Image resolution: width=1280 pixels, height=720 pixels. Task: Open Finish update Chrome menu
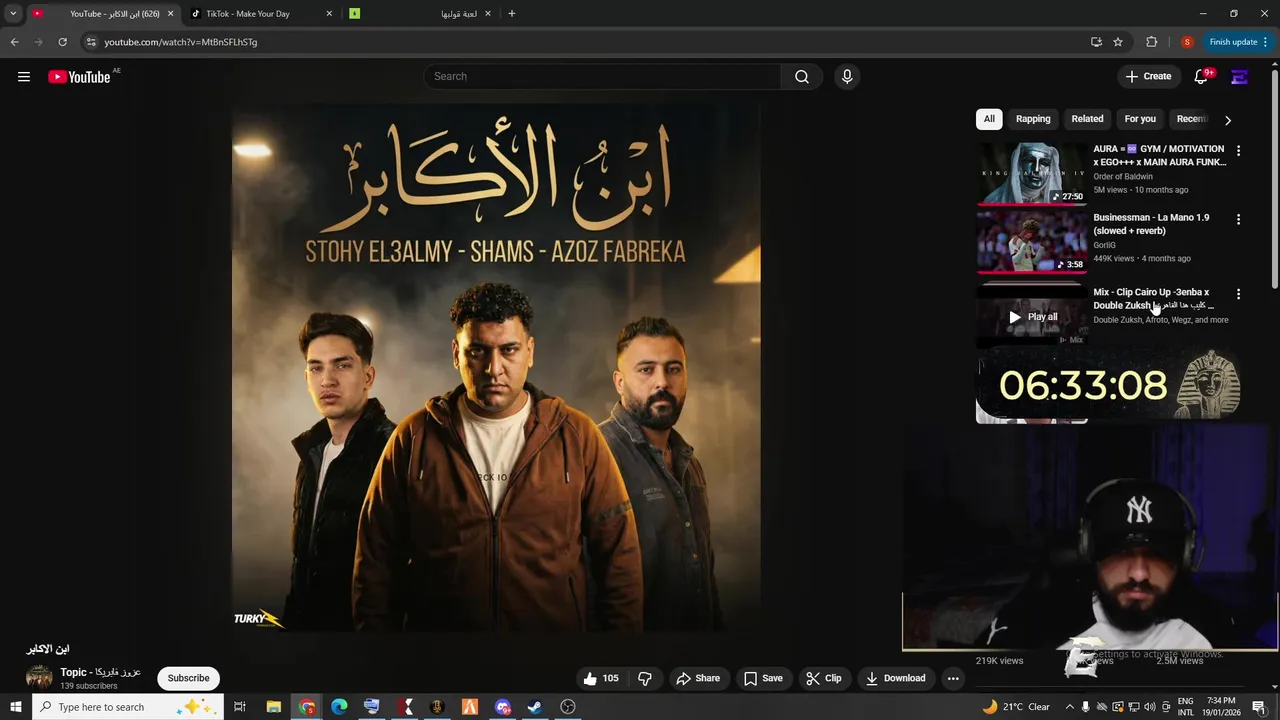coord(1239,42)
